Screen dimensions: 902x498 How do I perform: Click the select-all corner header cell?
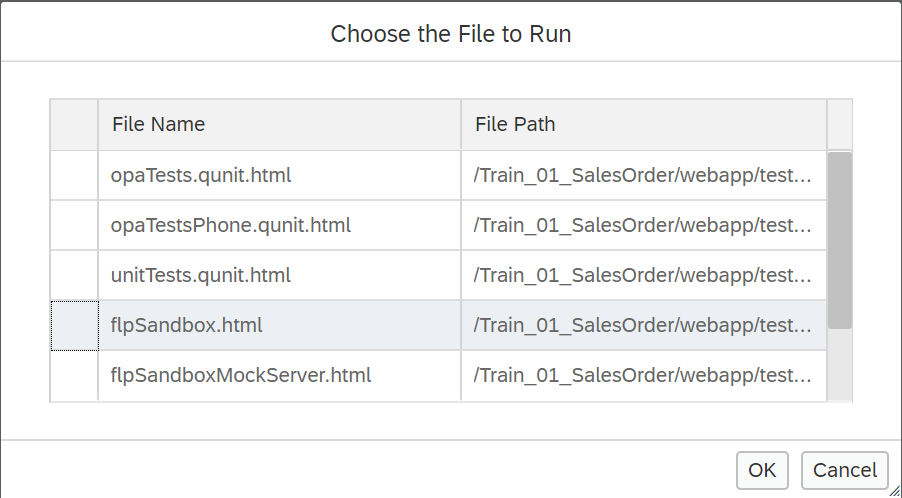point(74,124)
